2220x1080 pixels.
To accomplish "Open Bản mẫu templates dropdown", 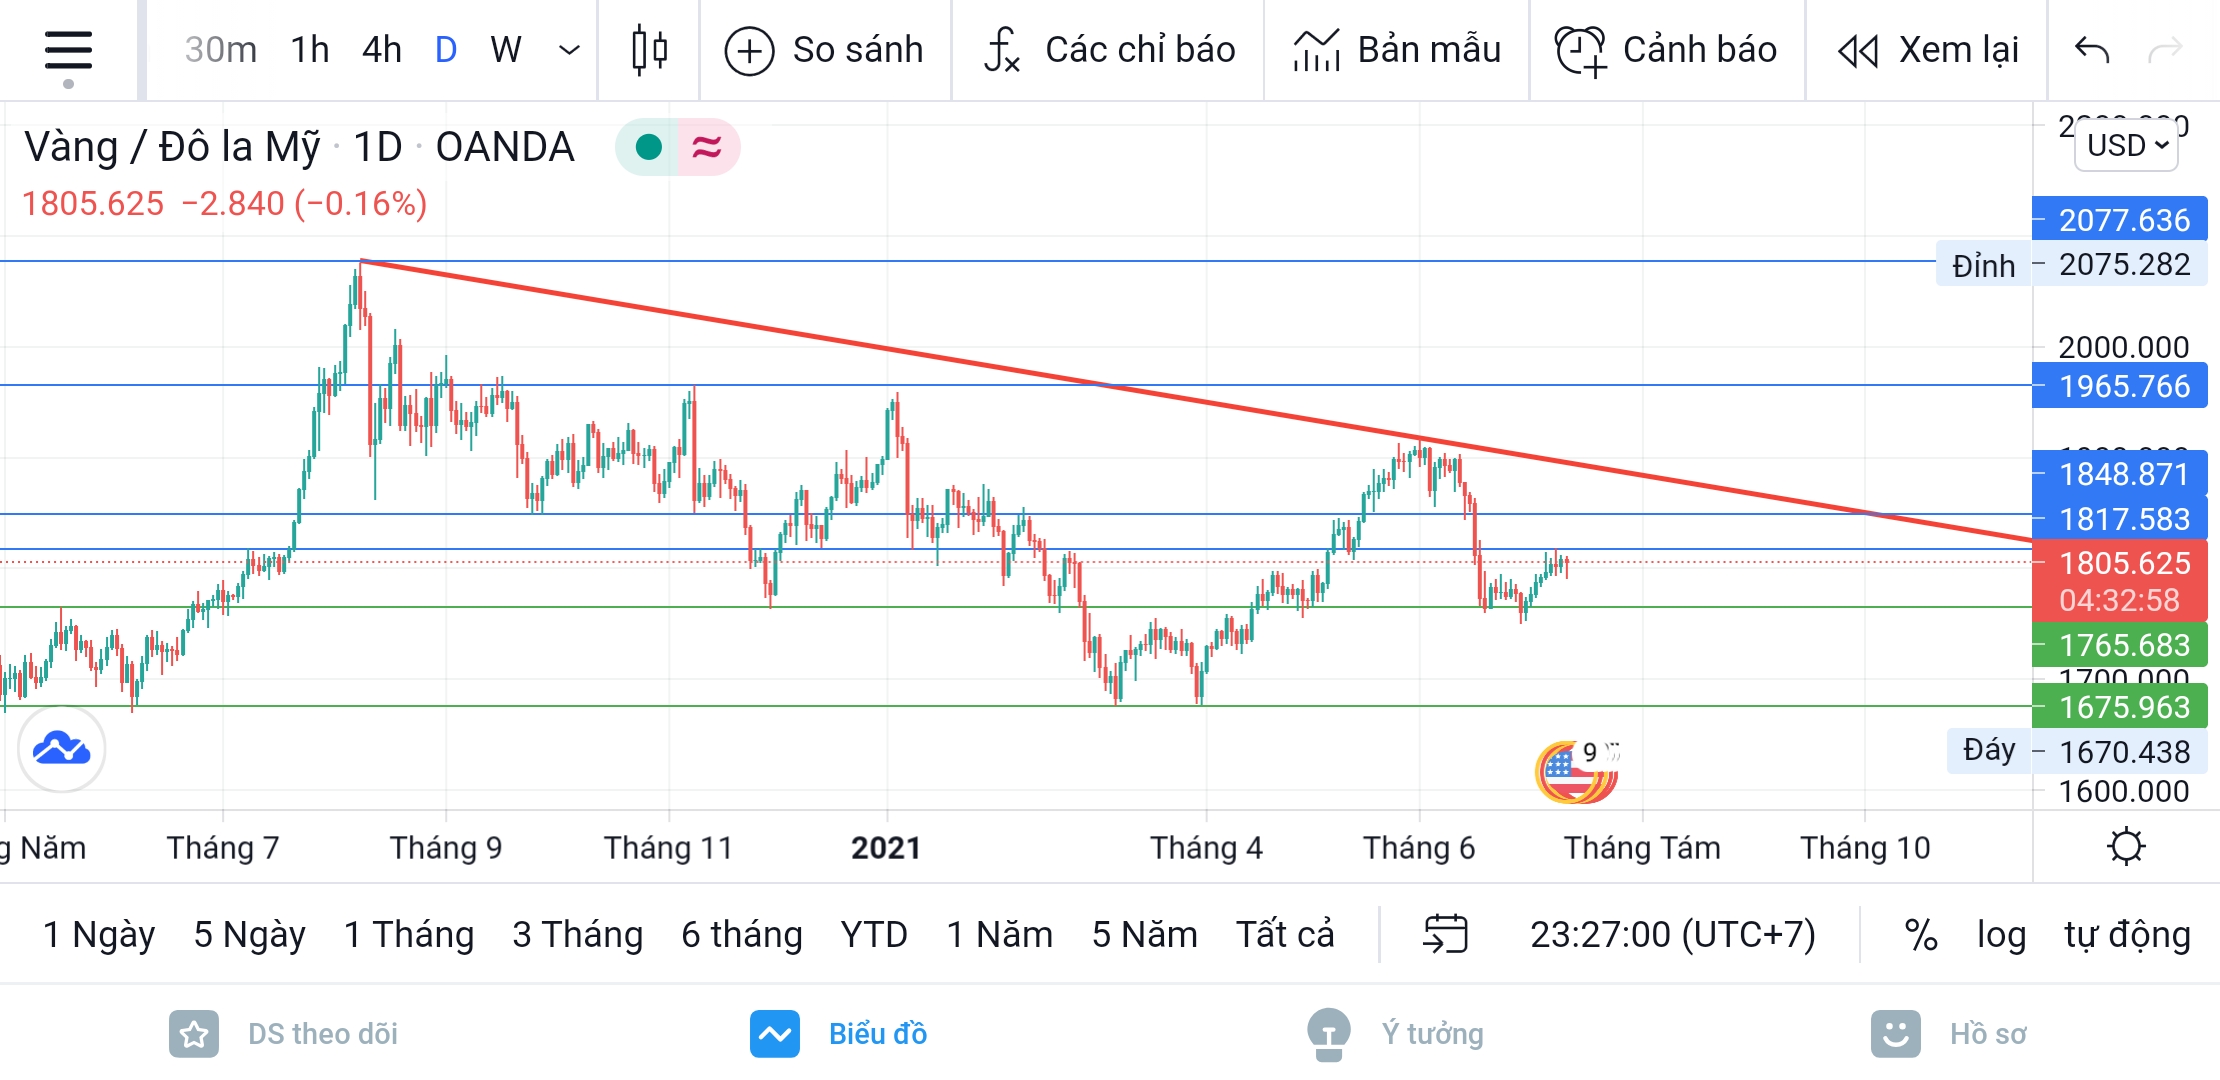I will (1397, 50).
